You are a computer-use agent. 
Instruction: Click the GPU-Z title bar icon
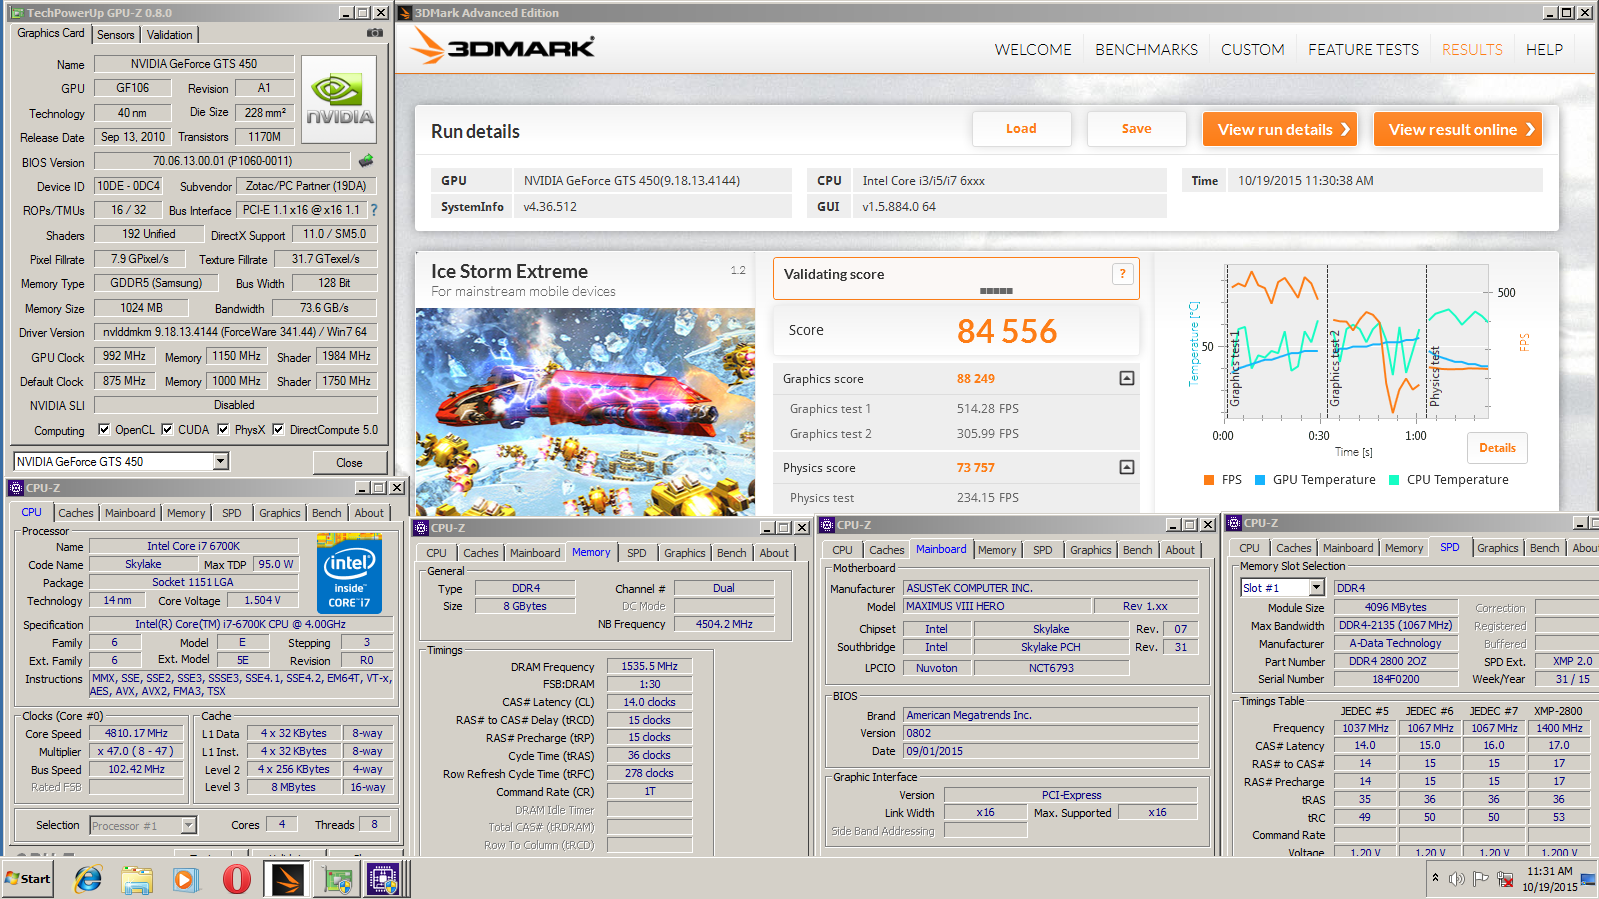point(18,13)
